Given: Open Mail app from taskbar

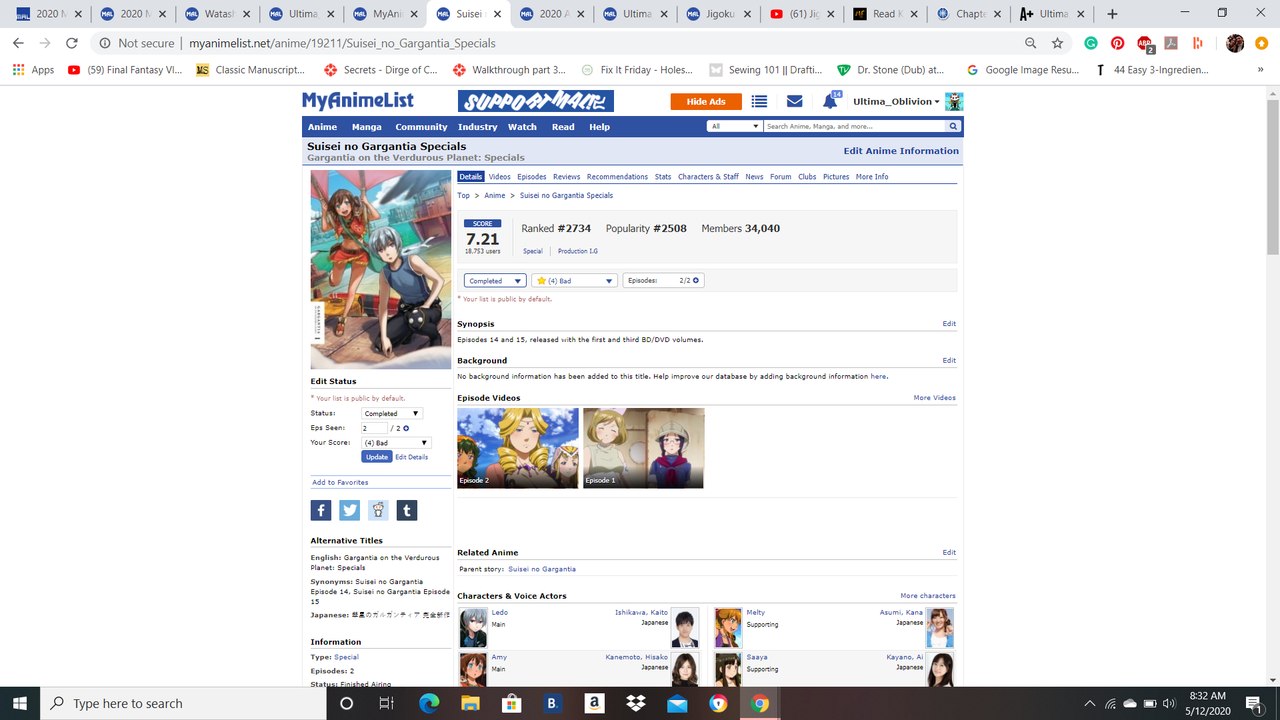Looking at the screenshot, I should click(x=677, y=703).
